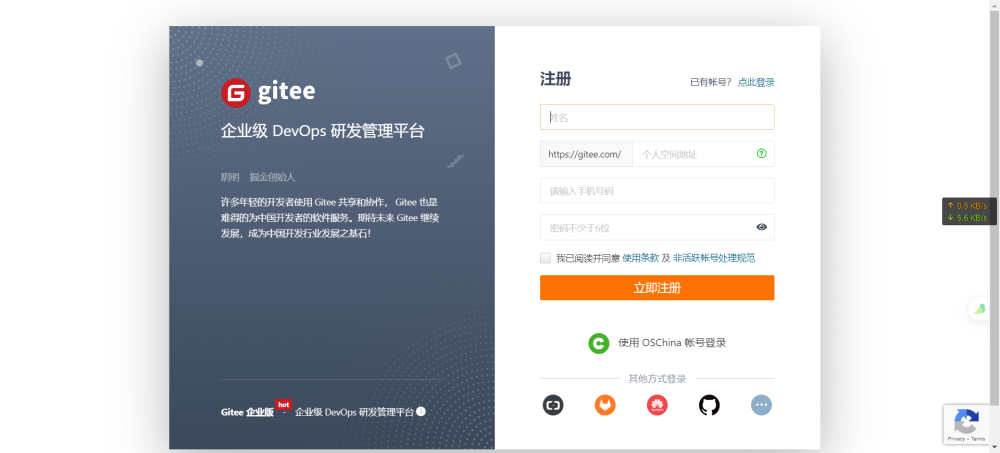Click the green help icon in address field
The width and height of the screenshot is (1000, 453).
(761, 154)
